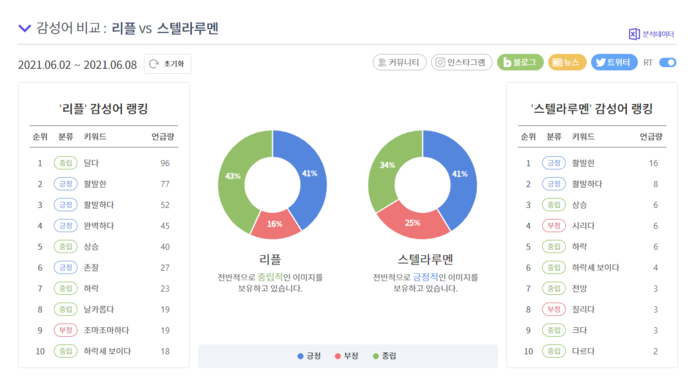
Task: Toggle the 중립 legend item
Action: [384, 356]
